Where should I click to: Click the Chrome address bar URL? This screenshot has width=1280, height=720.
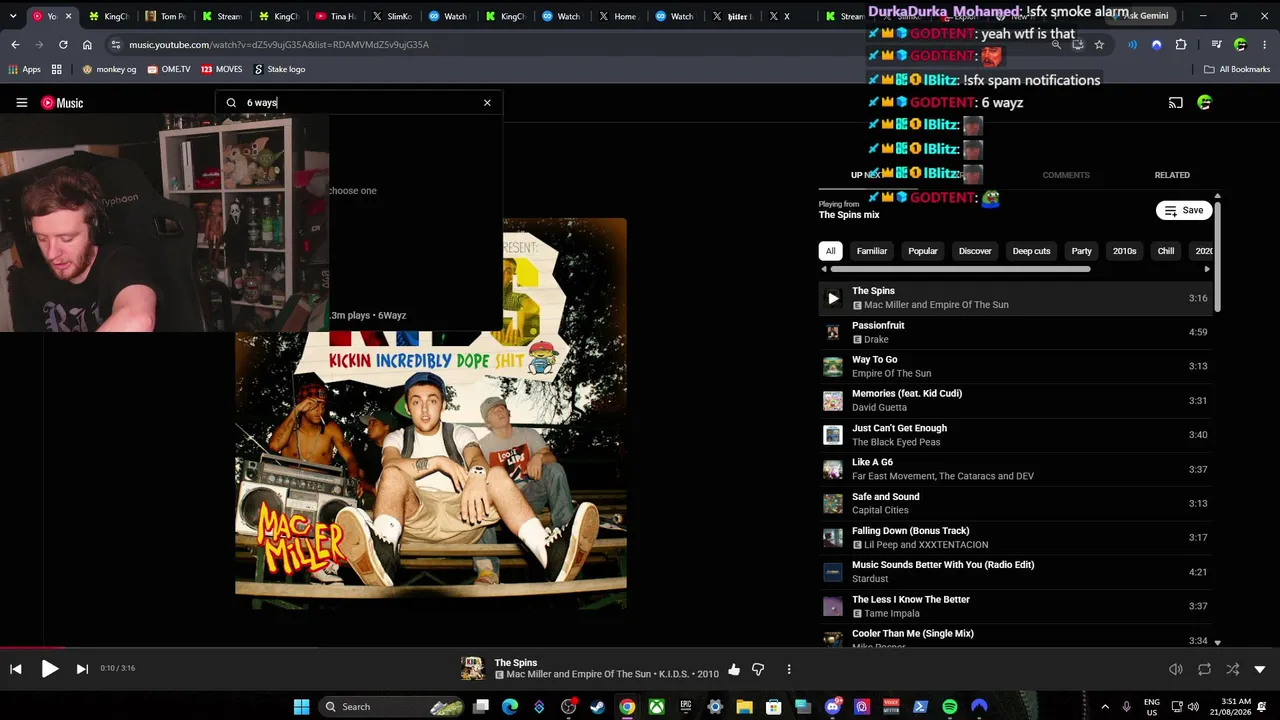[279, 45]
